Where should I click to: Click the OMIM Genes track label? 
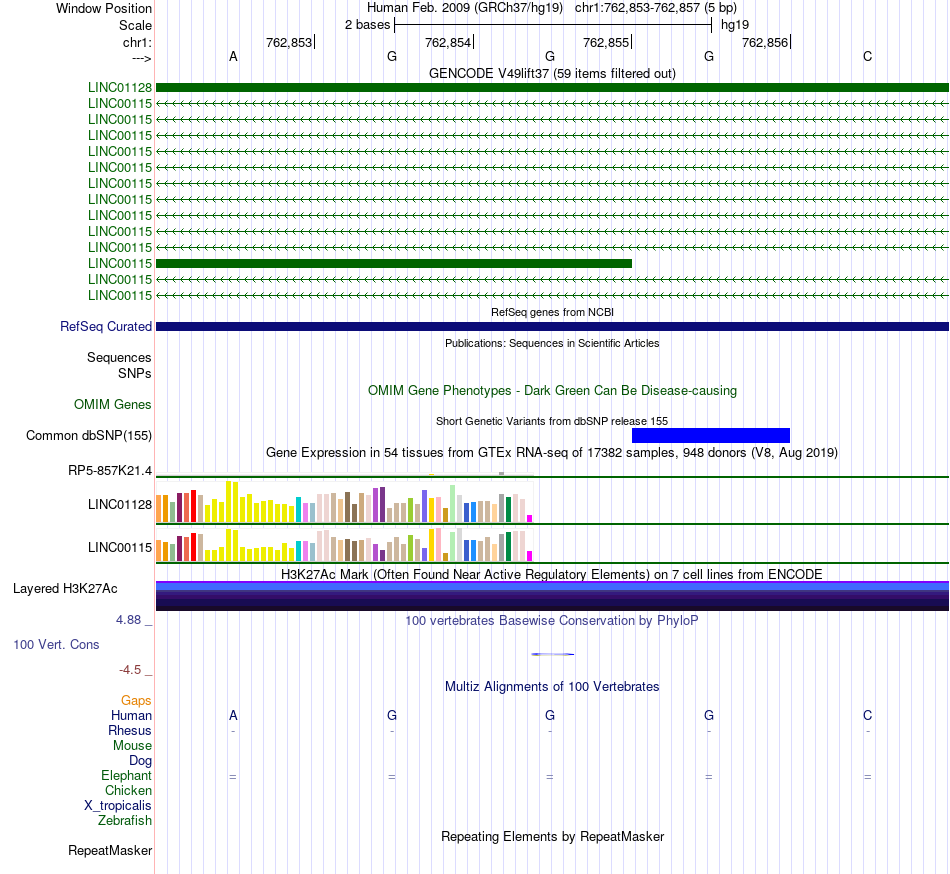(112, 405)
